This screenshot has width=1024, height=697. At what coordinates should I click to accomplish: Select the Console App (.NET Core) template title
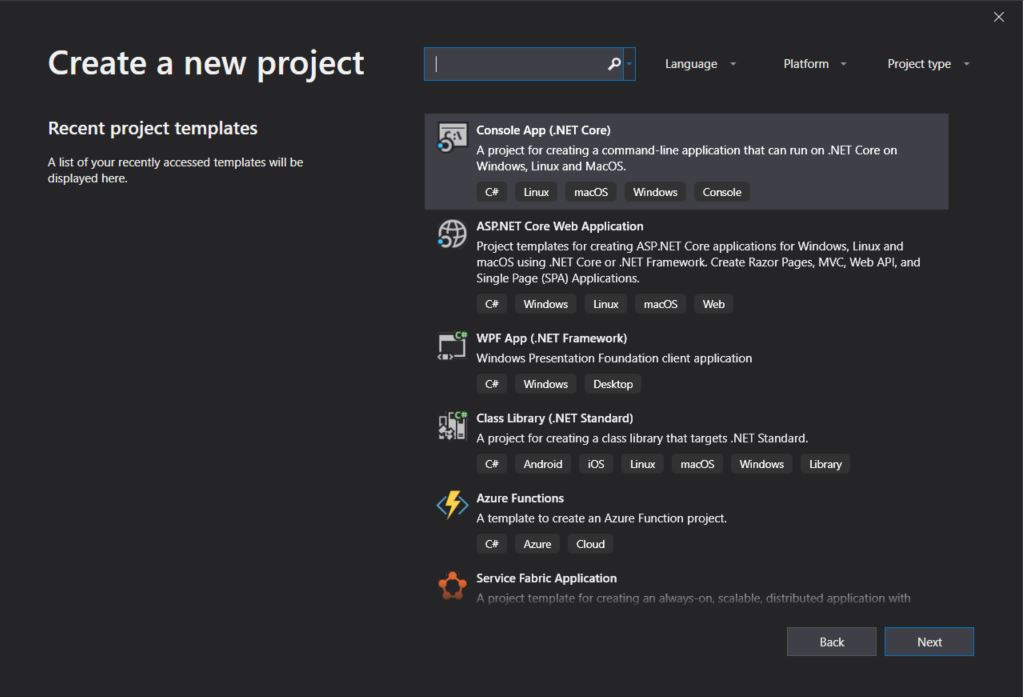pyautogui.click(x=543, y=130)
